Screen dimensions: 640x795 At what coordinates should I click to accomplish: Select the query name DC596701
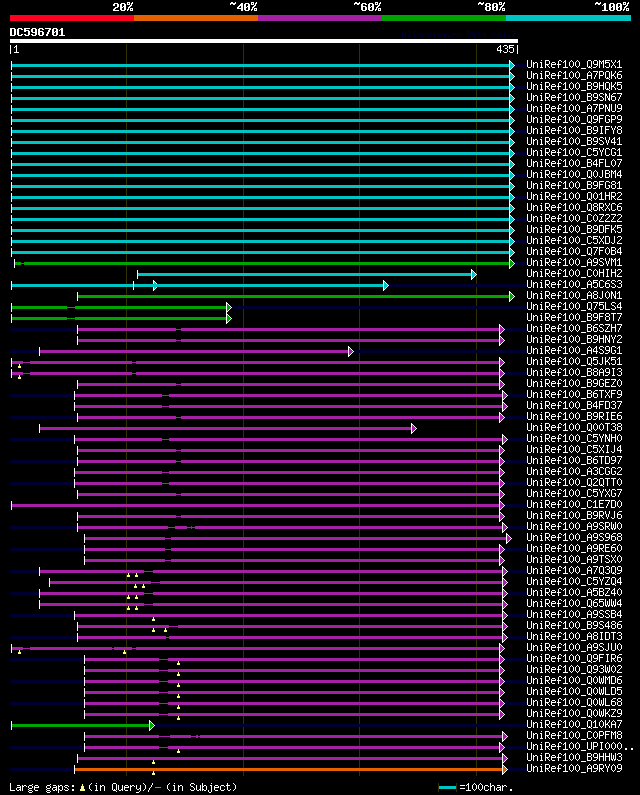[38, 32]
